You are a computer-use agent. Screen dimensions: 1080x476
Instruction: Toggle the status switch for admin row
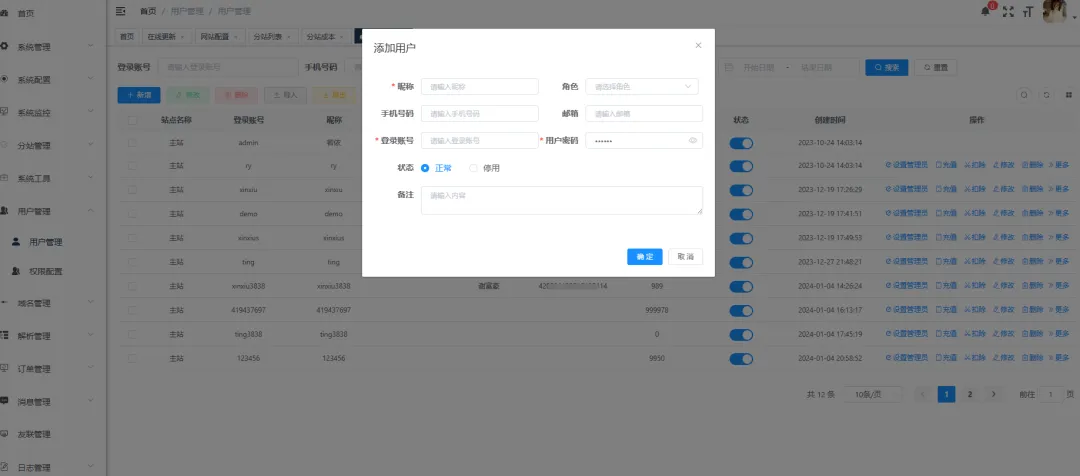click(741, 143)
